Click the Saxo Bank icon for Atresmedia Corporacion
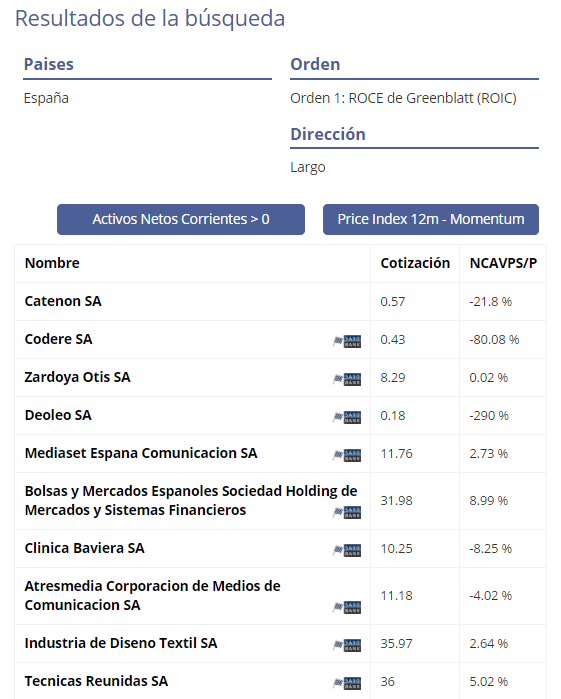Viewport: 561px width, 699px height. [x=347, y=607]
